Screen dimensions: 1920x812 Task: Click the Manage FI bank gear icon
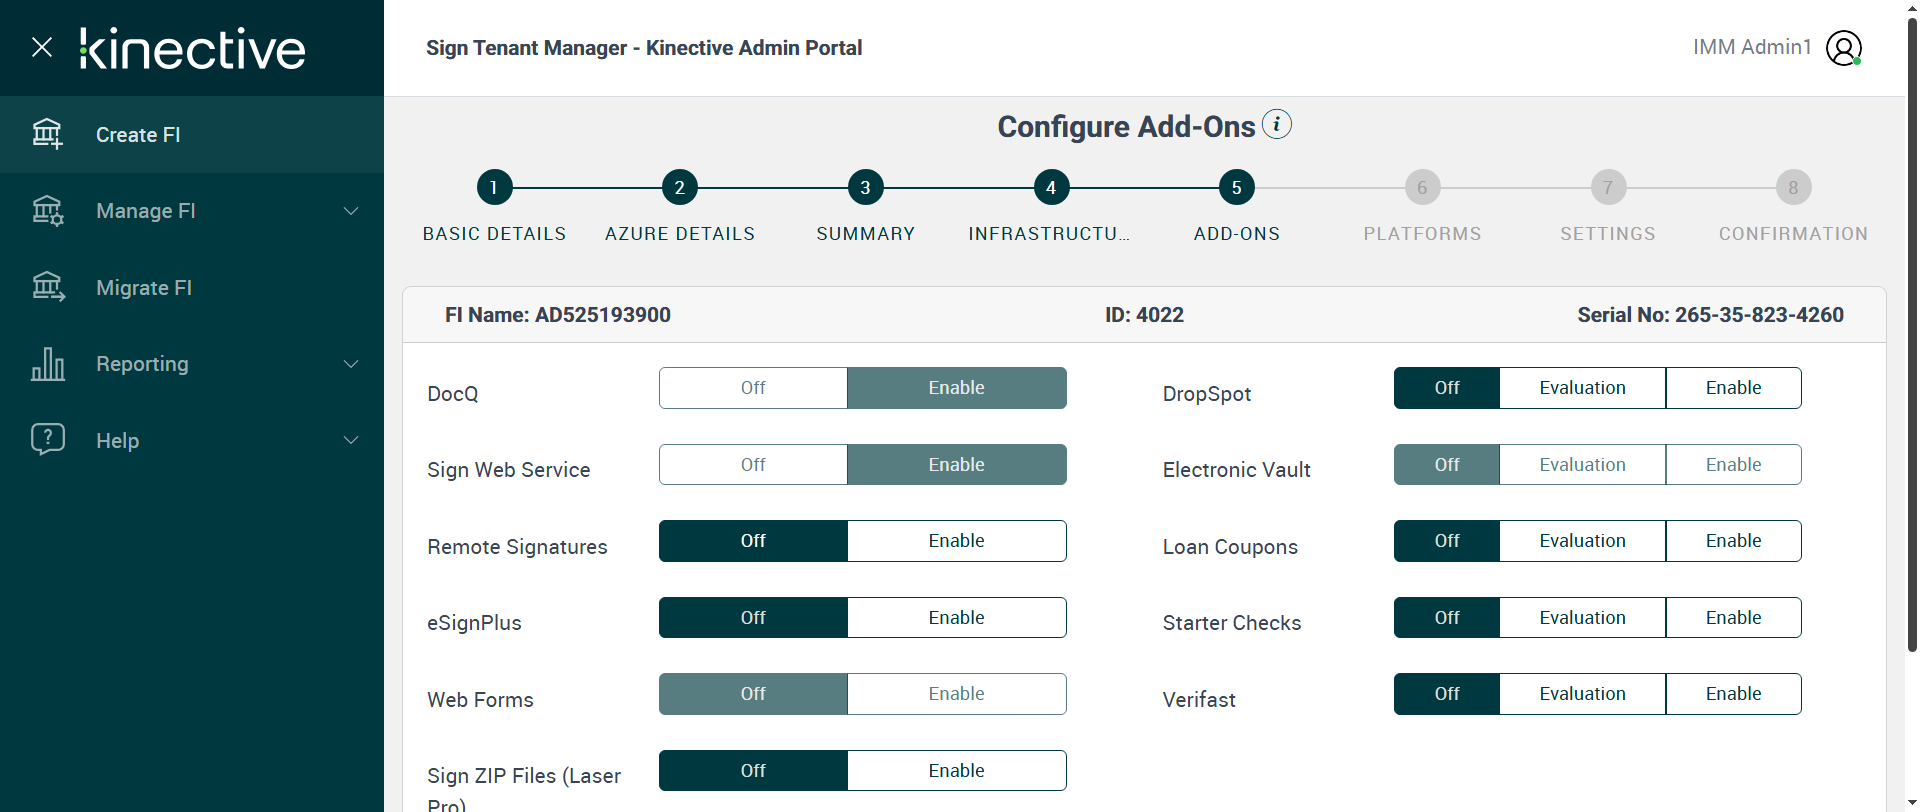pyautogui.click(x=47, y=211)
